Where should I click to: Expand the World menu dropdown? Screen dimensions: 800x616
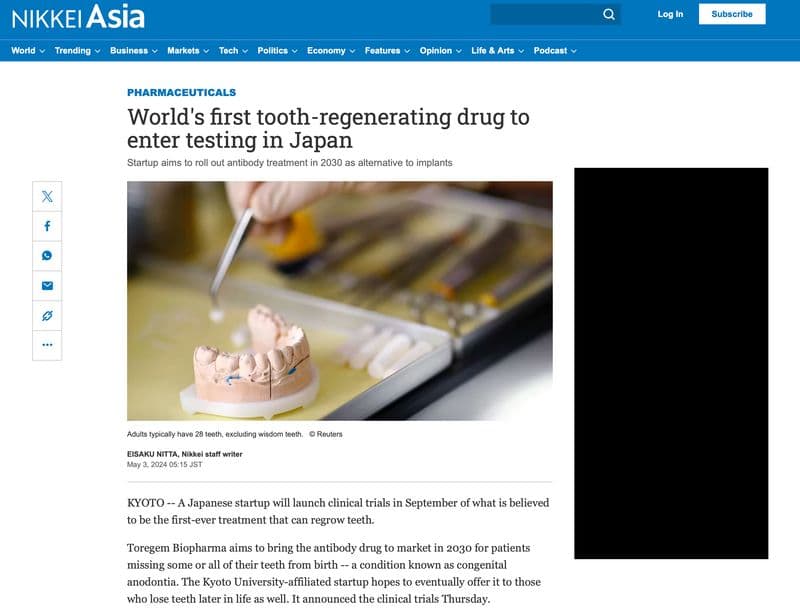(28, 51)
